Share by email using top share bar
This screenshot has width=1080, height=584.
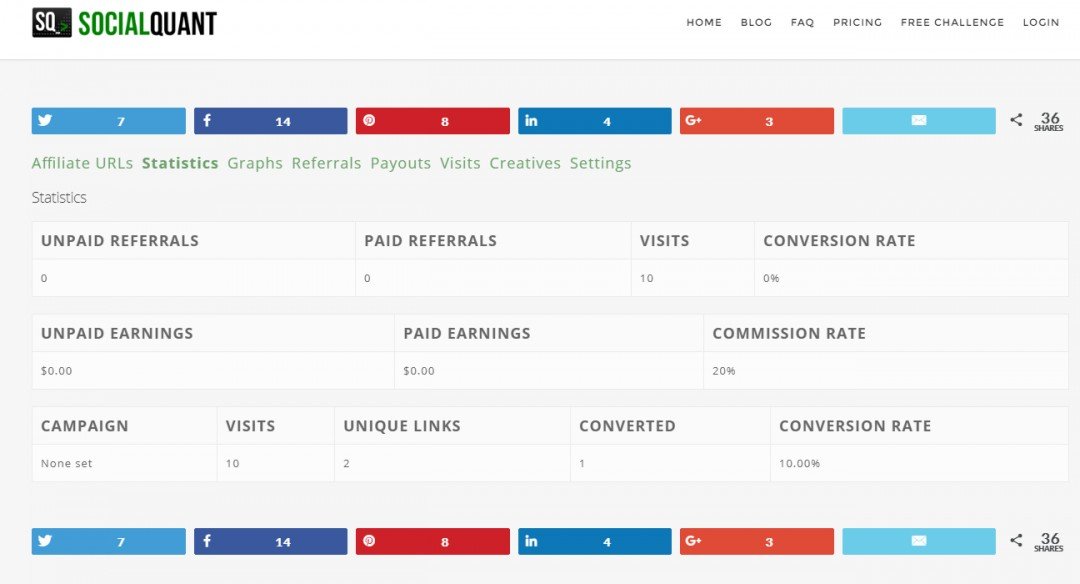(919, 121)
